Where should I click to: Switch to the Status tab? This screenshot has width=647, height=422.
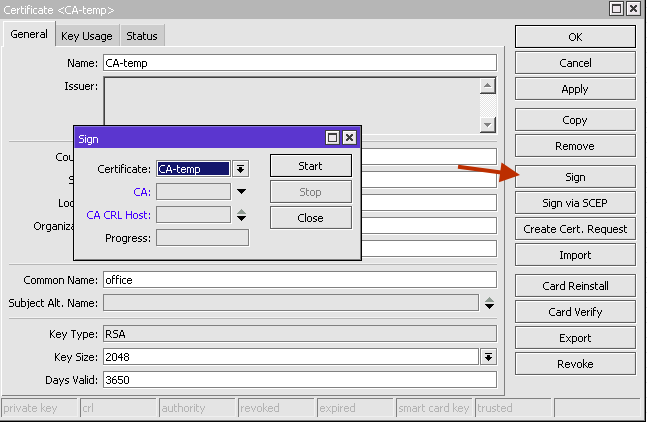[x=141, y=36]
